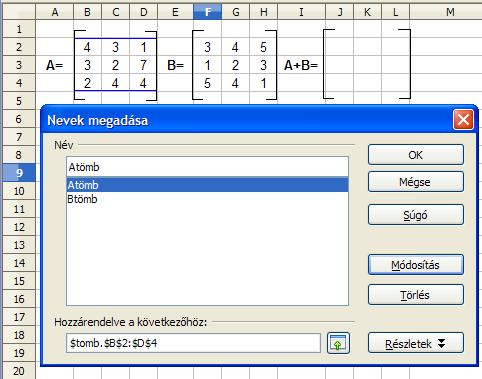
Task: Select row 1 header
Action: point(19,29)
